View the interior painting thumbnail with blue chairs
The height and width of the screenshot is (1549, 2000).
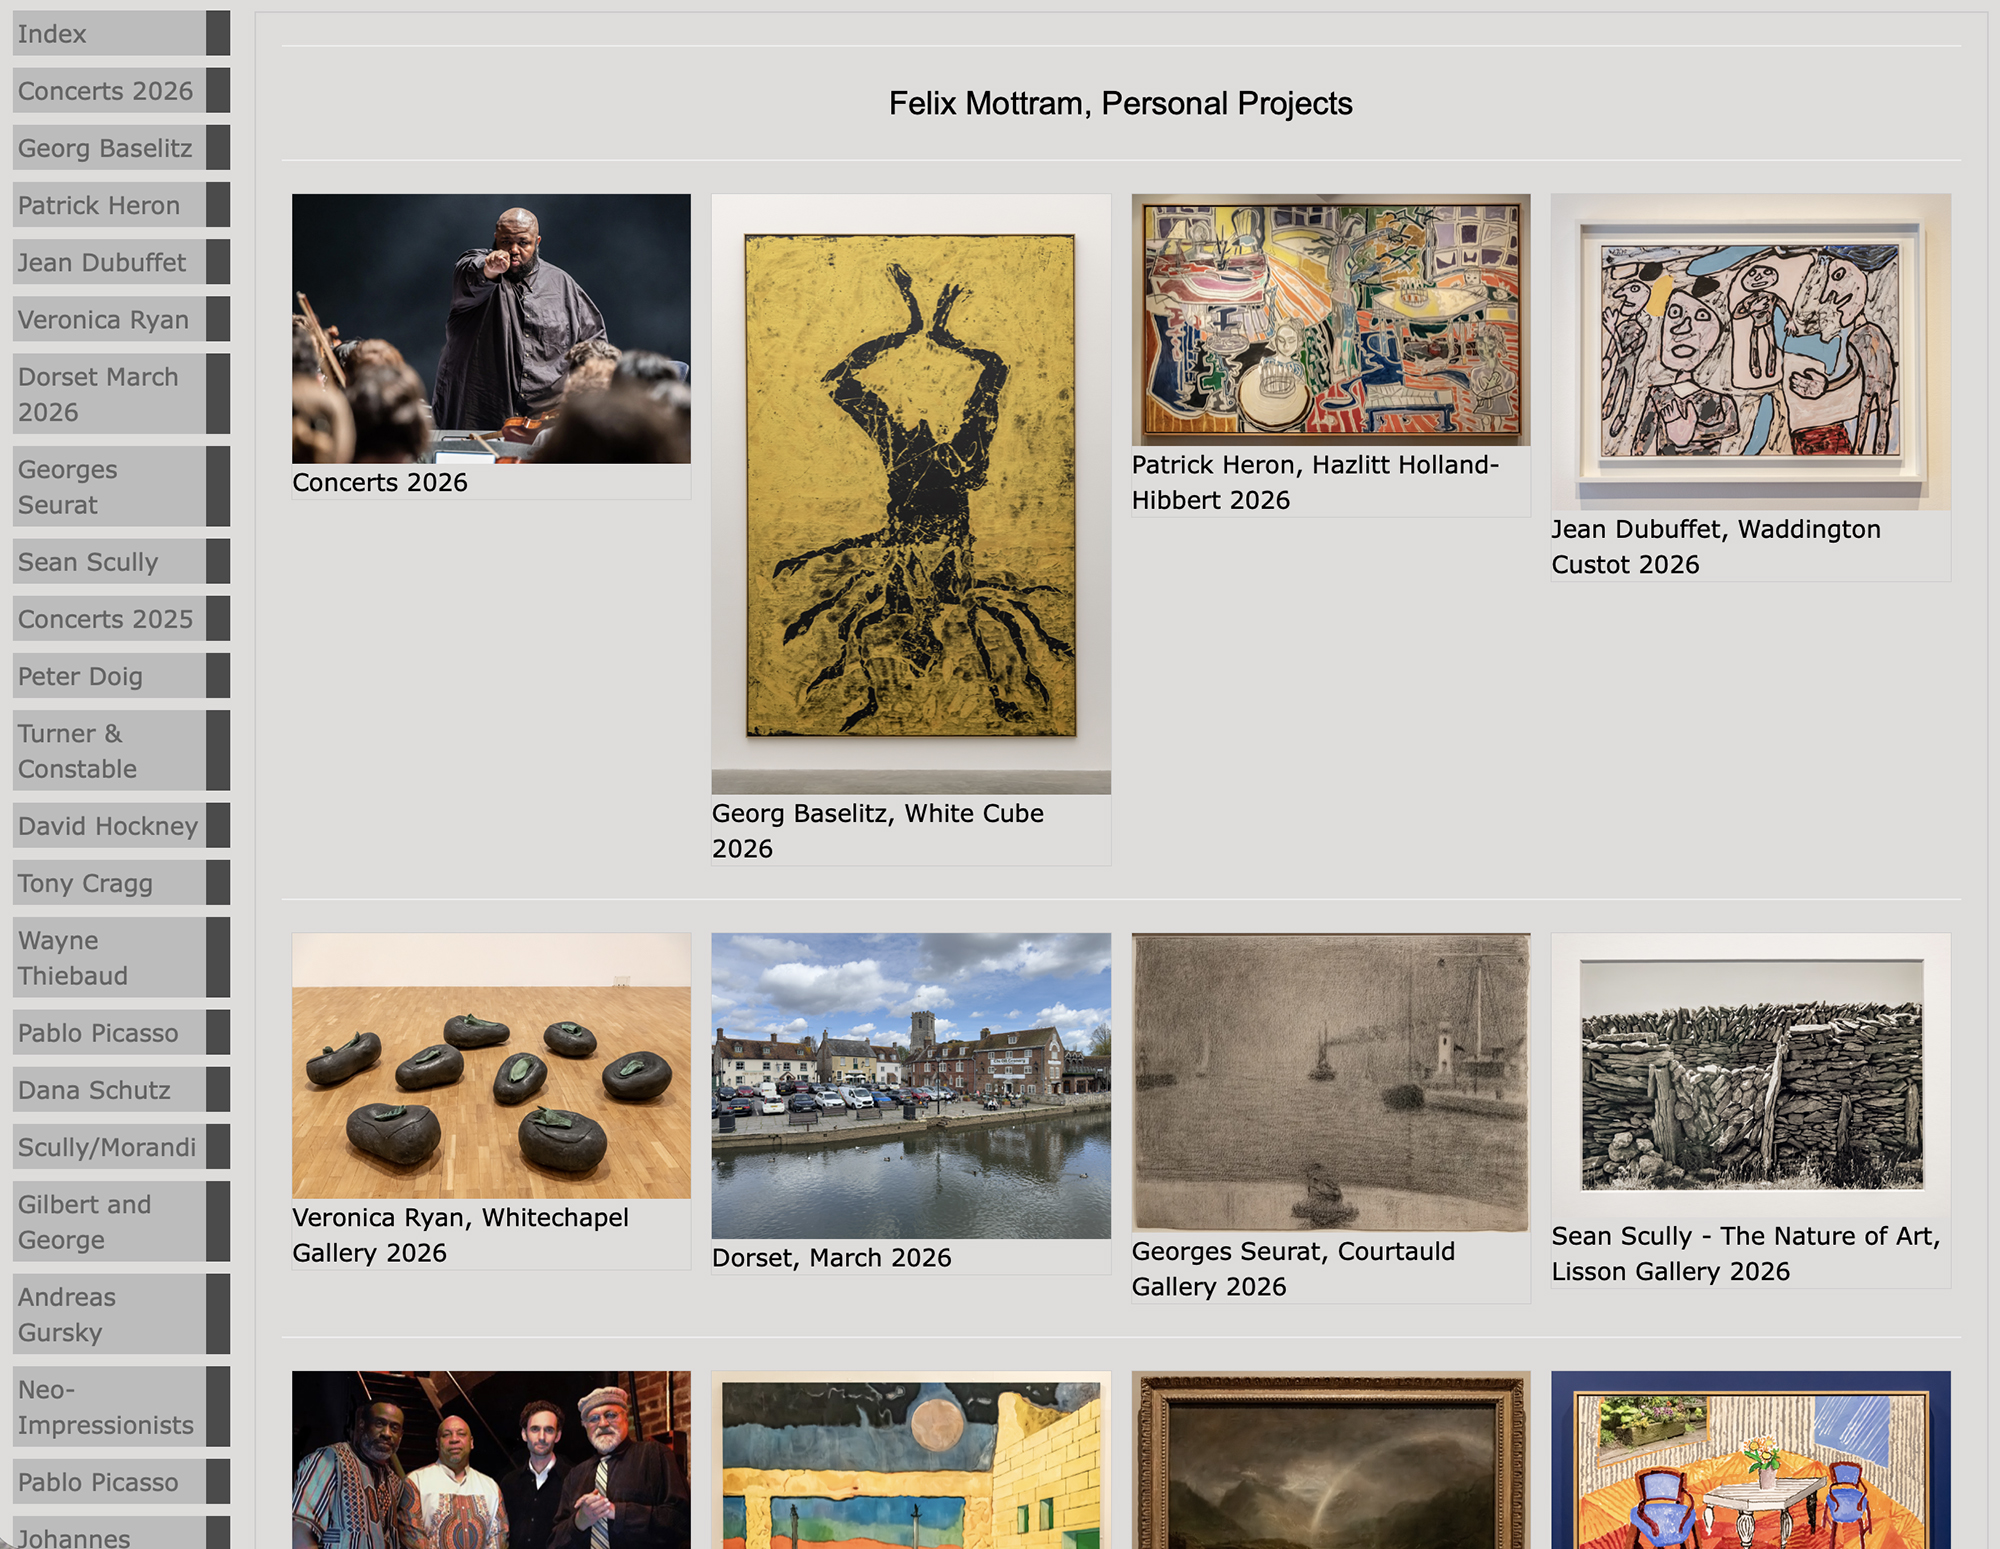click(1751, 1460)
